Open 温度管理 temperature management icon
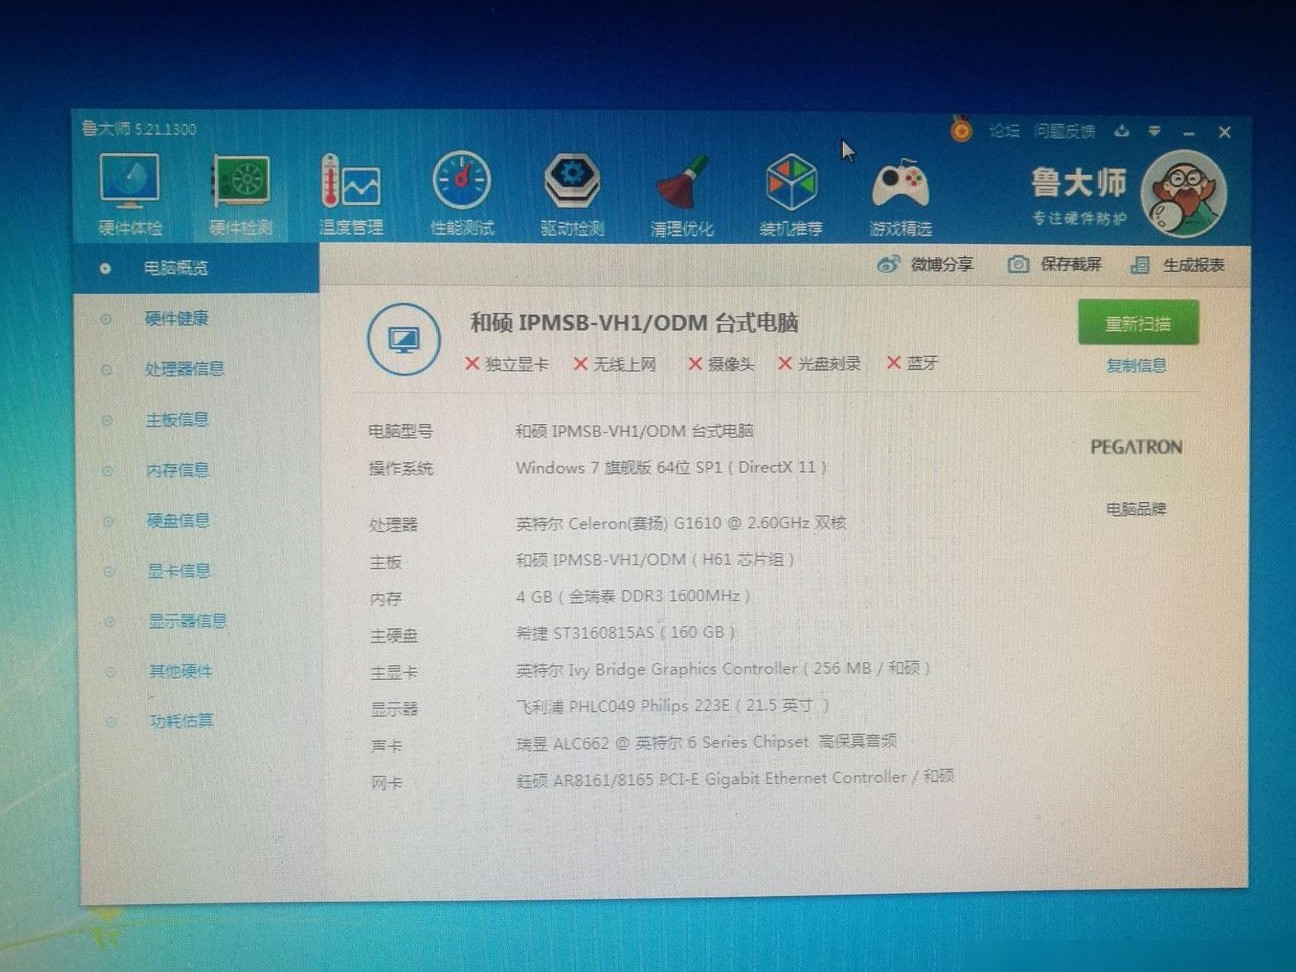 [350, 195]
